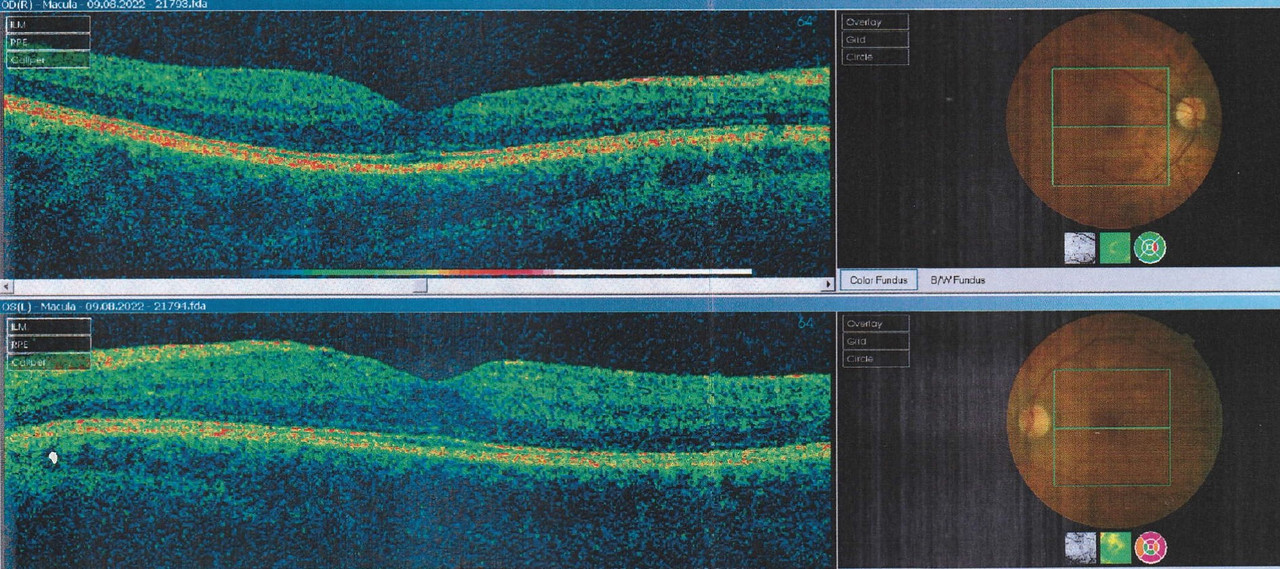
Task: Toggle Grid on left eye fundus
Action: click(875, 341)
